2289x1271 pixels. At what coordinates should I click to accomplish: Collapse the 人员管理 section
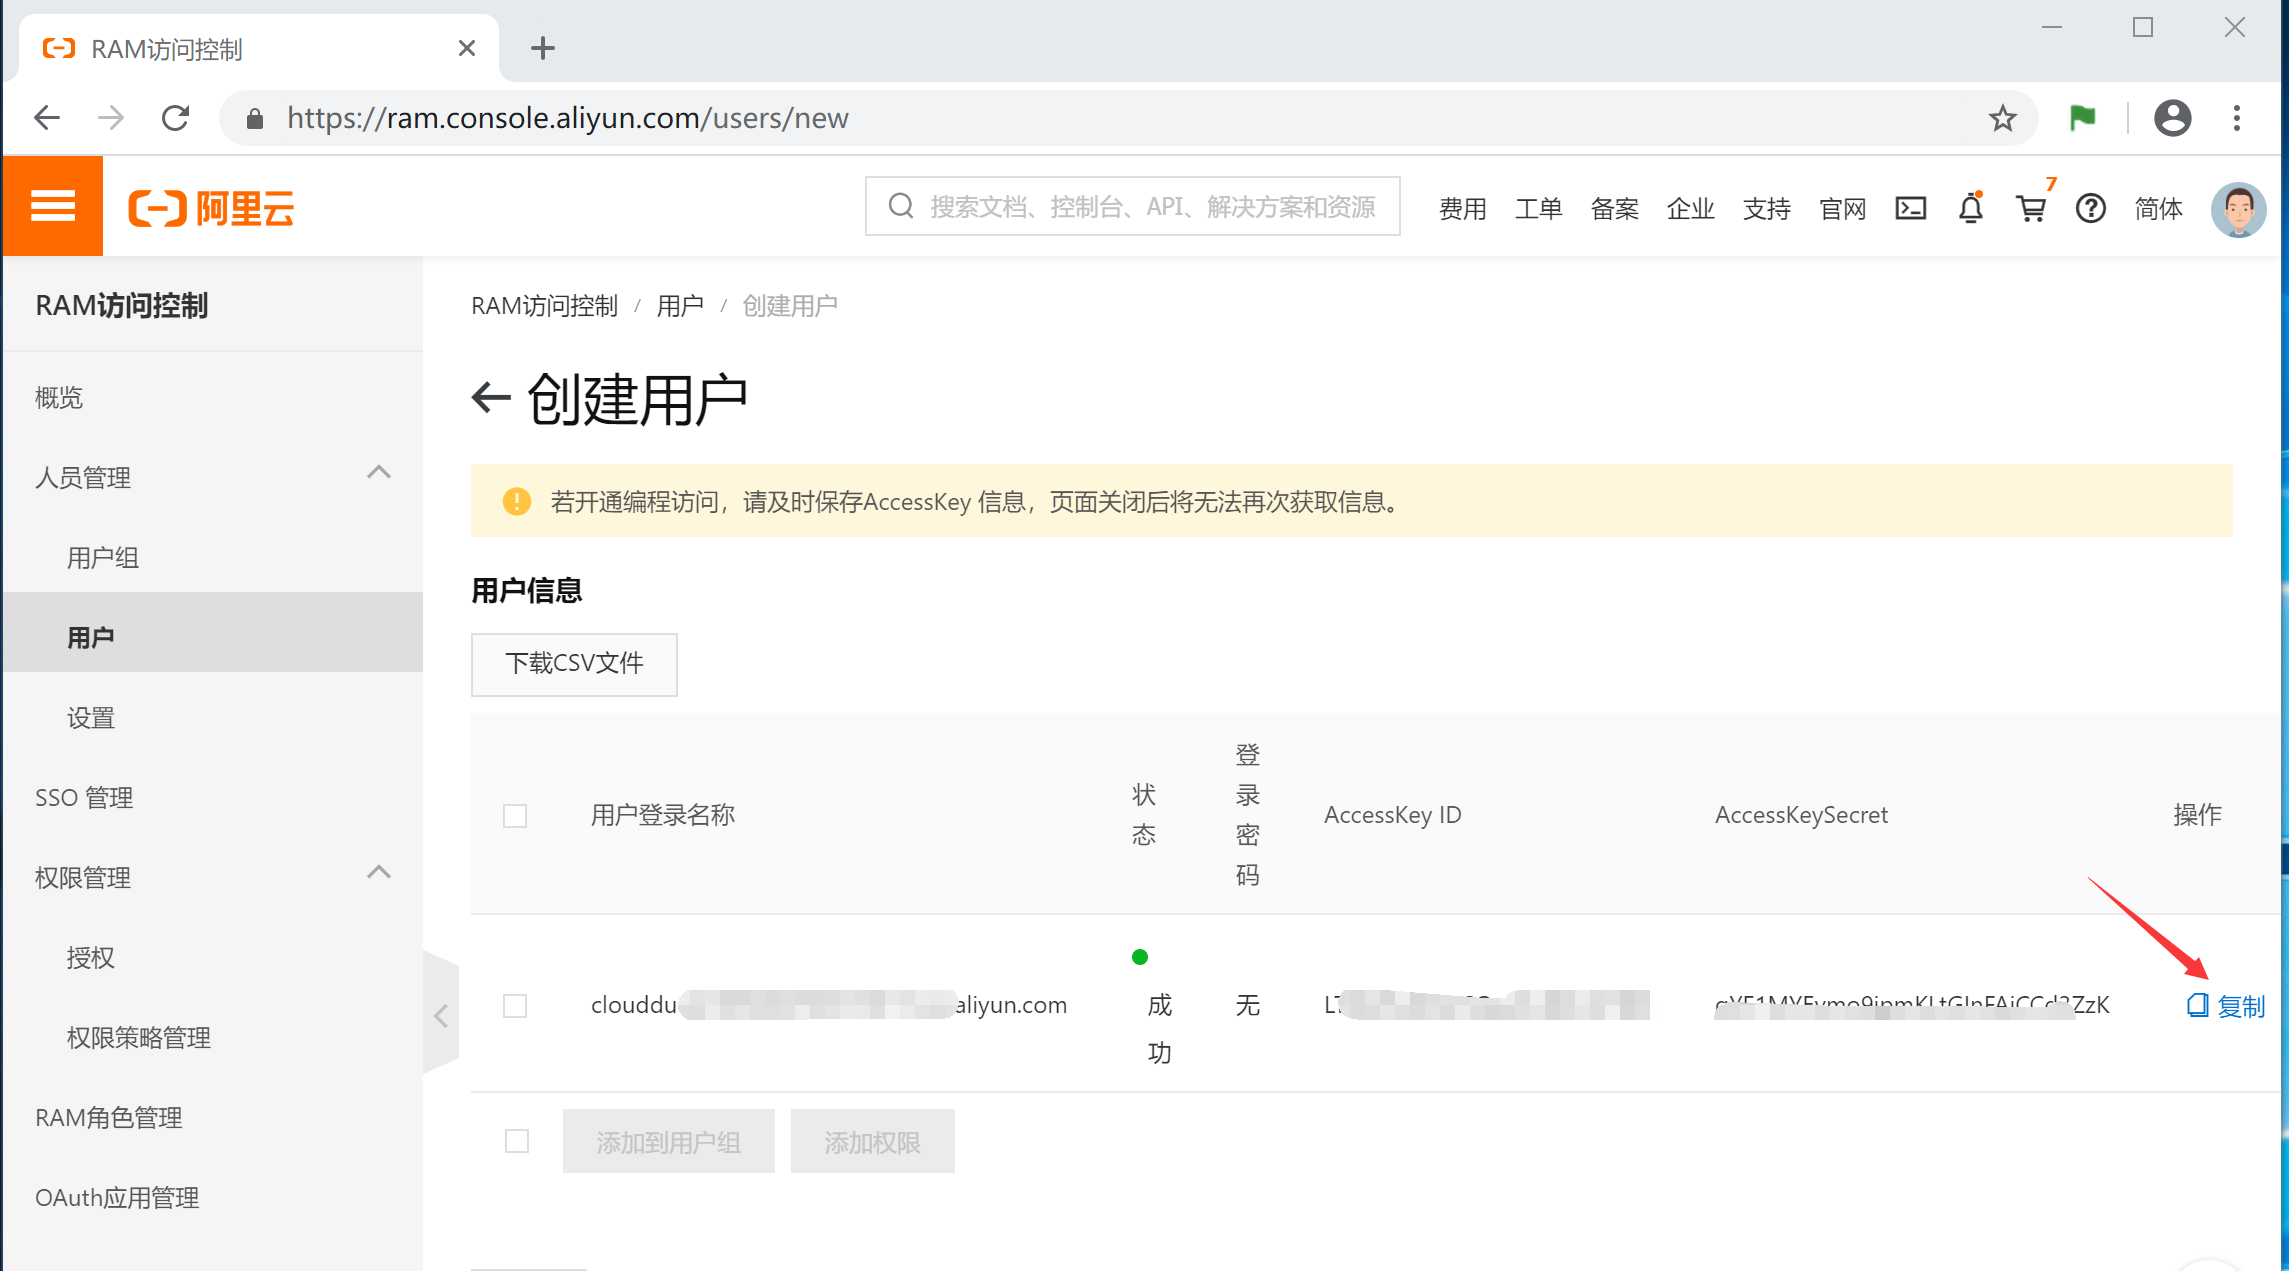coord(378,472)
